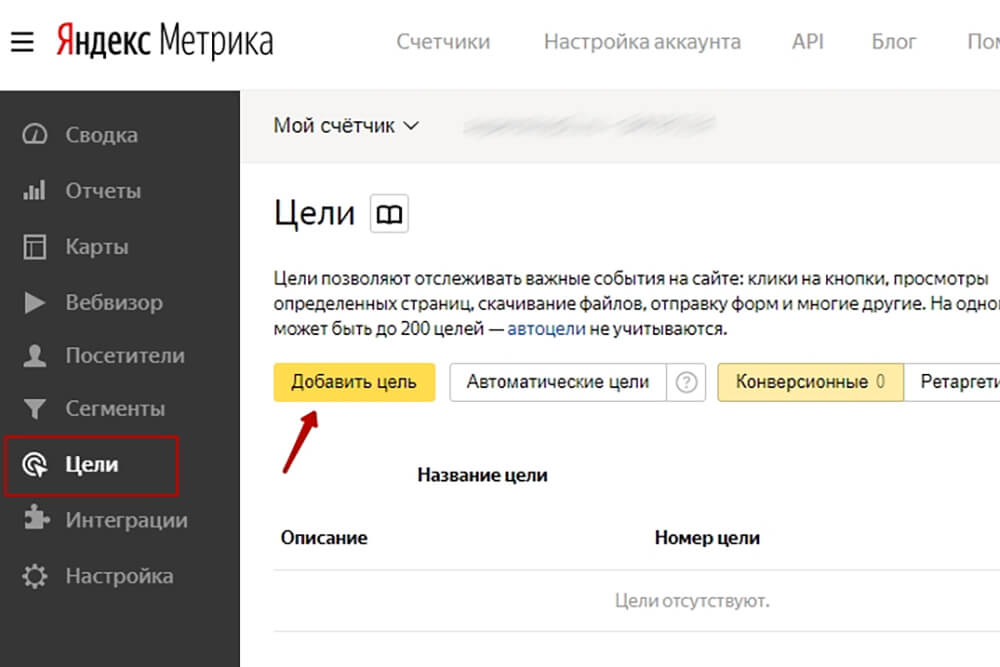Click the Настройка gear icon
Screen dimensions: 1000x667
coord(34,576)
